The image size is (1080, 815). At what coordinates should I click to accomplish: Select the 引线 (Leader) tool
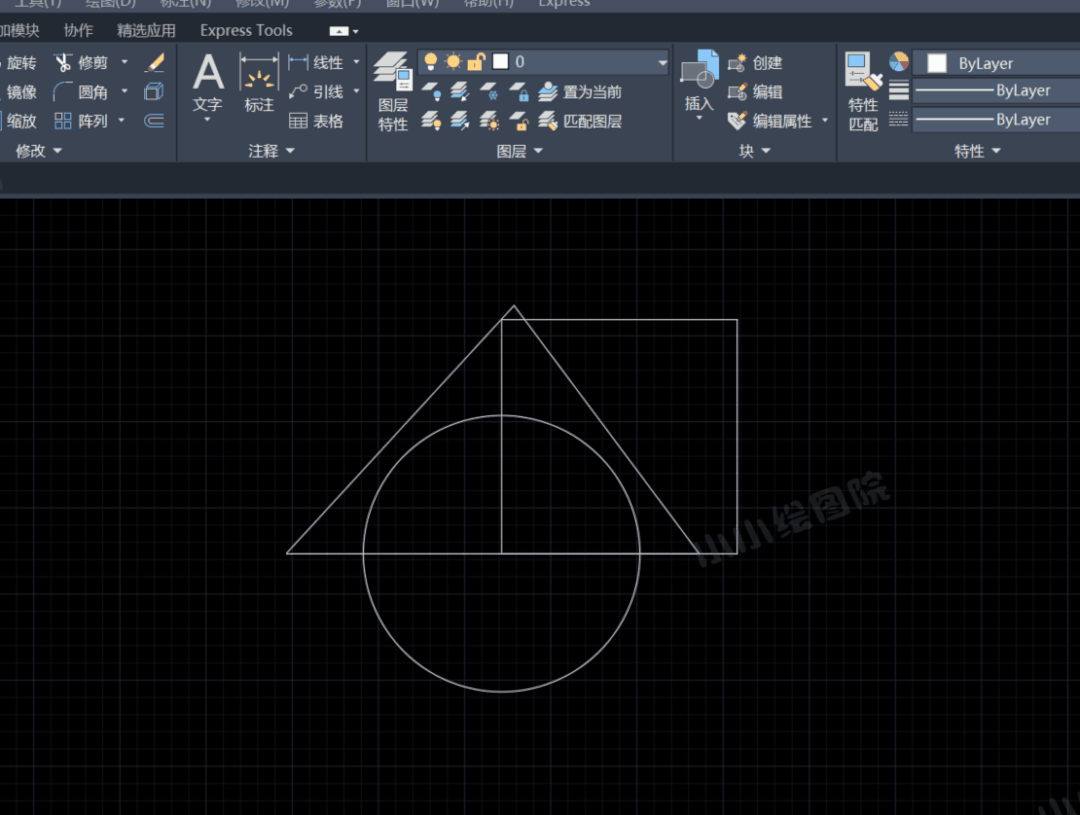tap(316, 92)
